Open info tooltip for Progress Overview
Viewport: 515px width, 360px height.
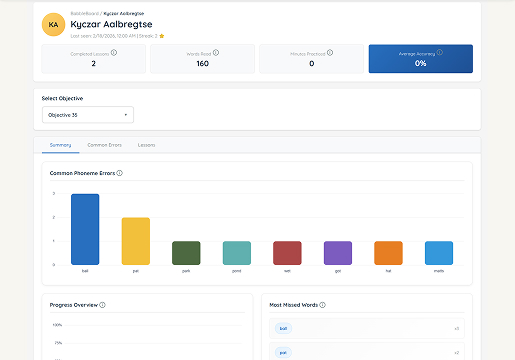102,305
